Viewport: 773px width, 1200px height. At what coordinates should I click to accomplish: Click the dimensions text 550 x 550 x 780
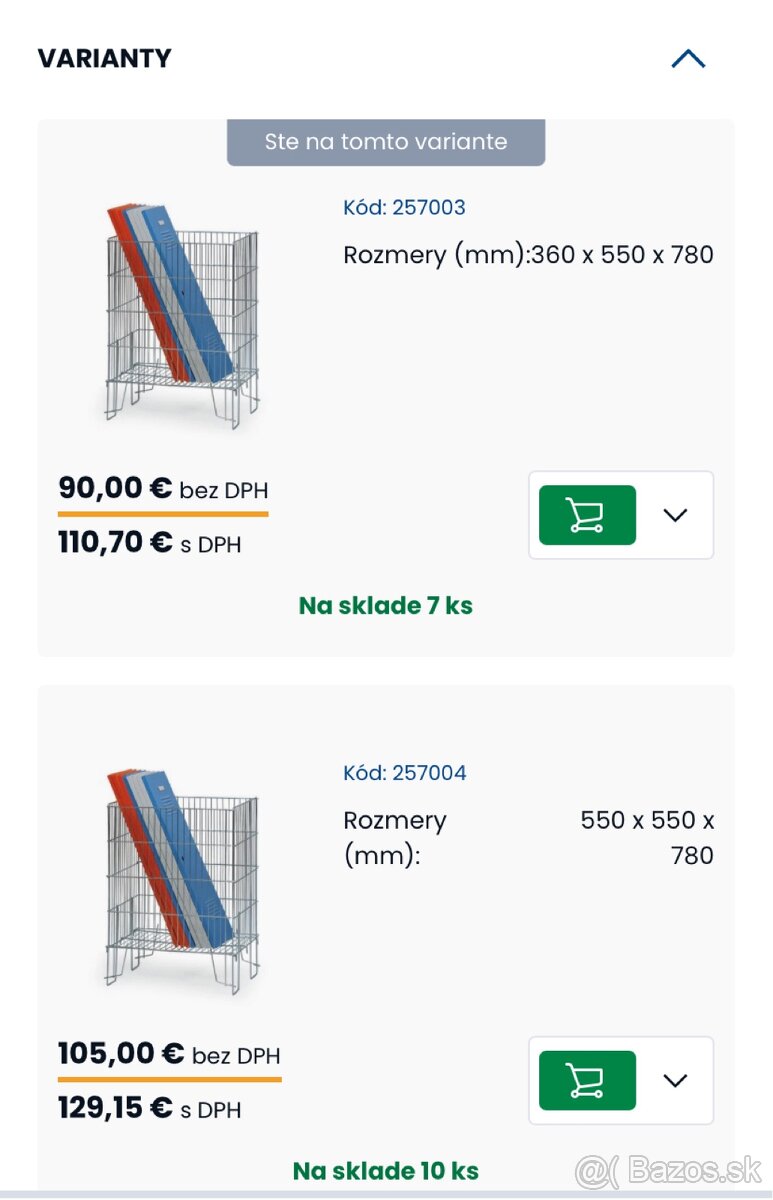click(x=647, y=838)
